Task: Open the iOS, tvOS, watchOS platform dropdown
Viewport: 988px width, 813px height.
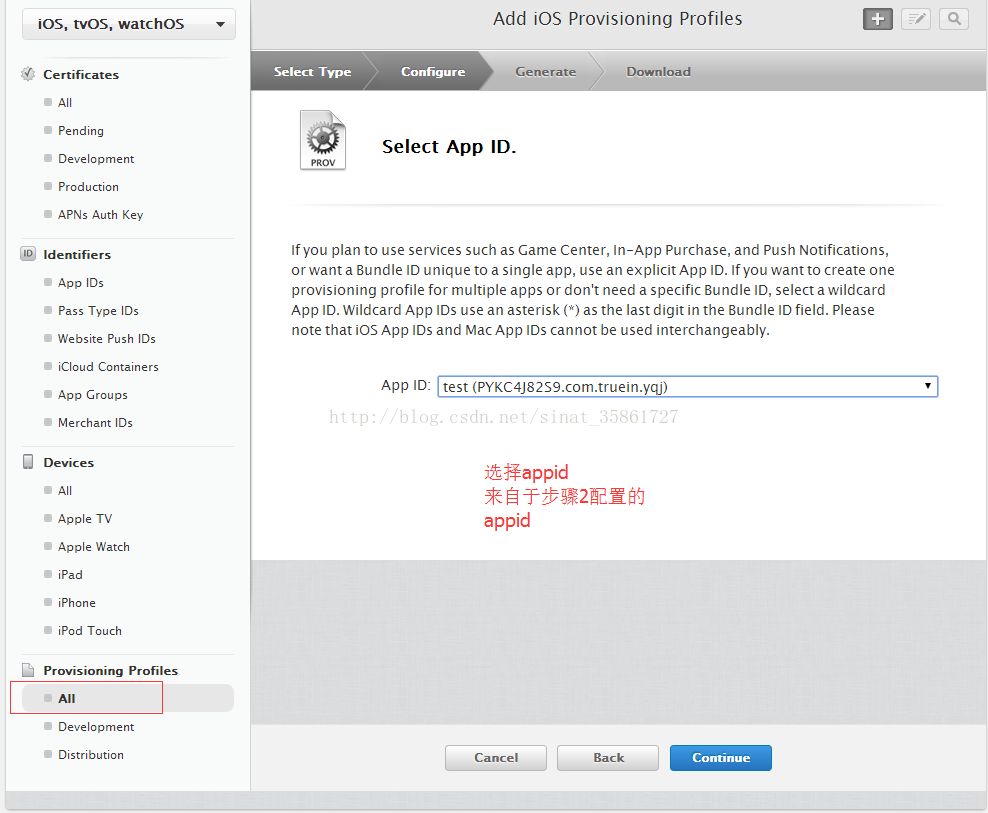Action: tap(129, 24)
